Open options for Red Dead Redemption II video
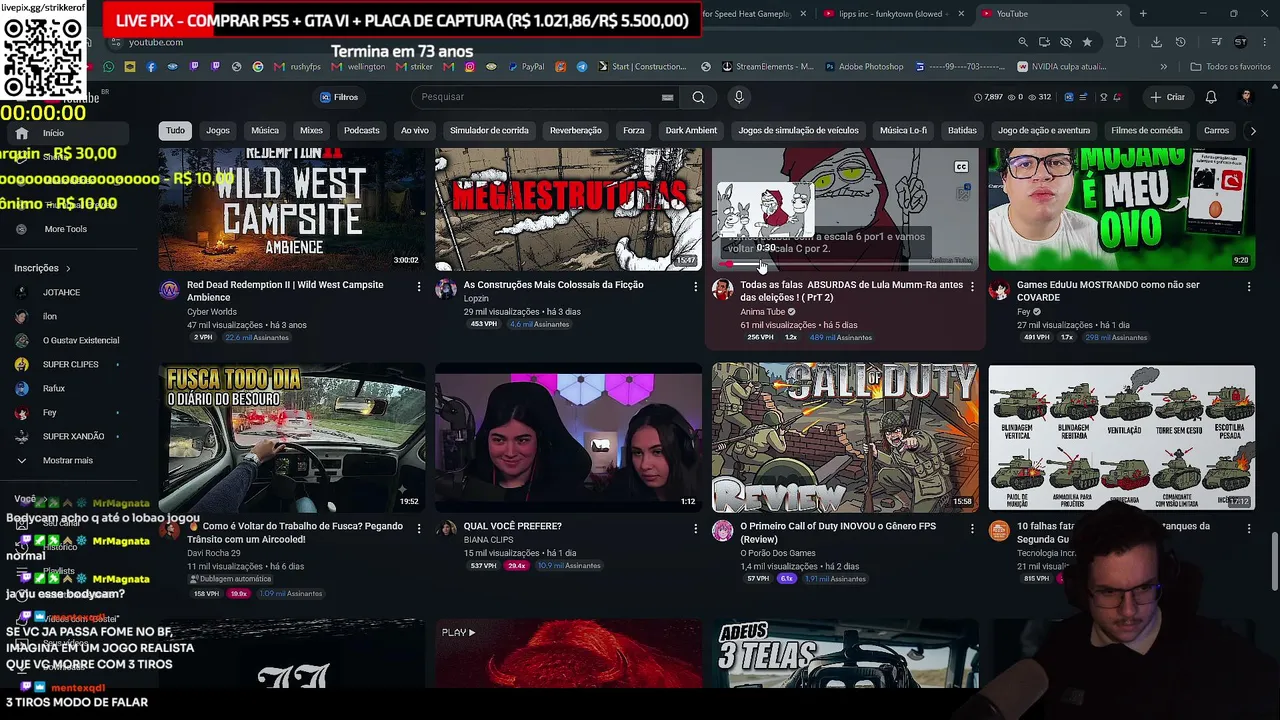The width and height of the screenshot is (1280, 720). [419, 286]
